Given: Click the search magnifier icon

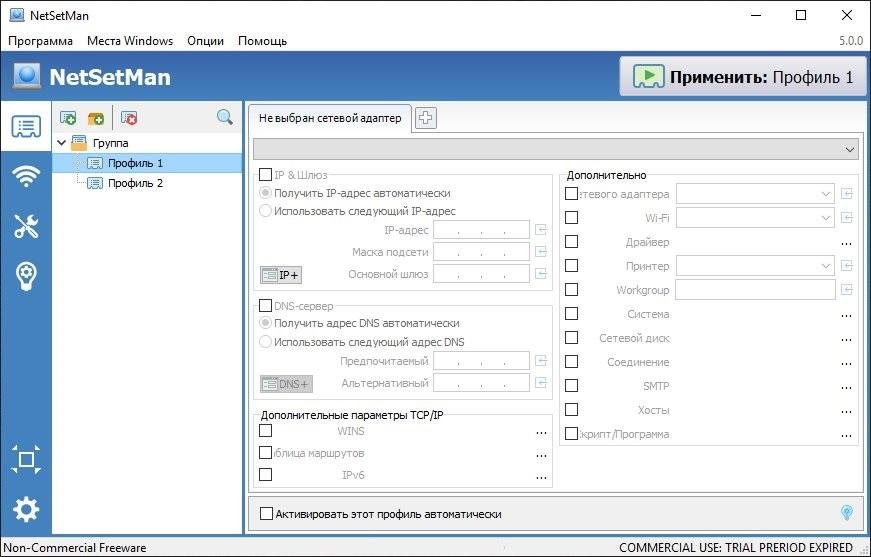Looking at the screenshot, I should click(225, 118).
